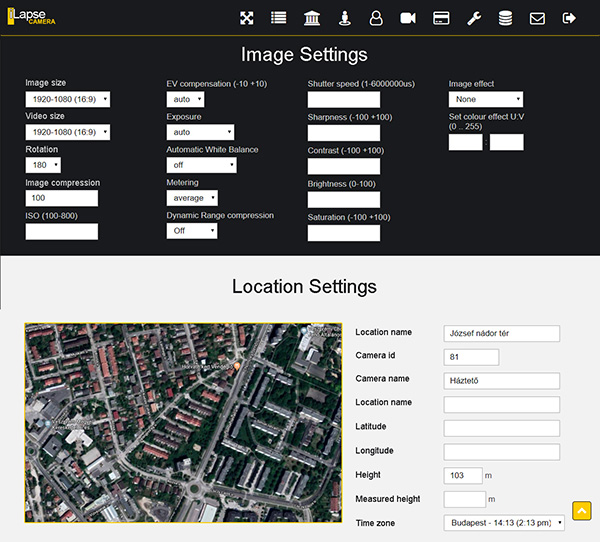The height and width of the screenshot is (542, 600).
Task: Click the bank building icon
Action: pos(312,18)
